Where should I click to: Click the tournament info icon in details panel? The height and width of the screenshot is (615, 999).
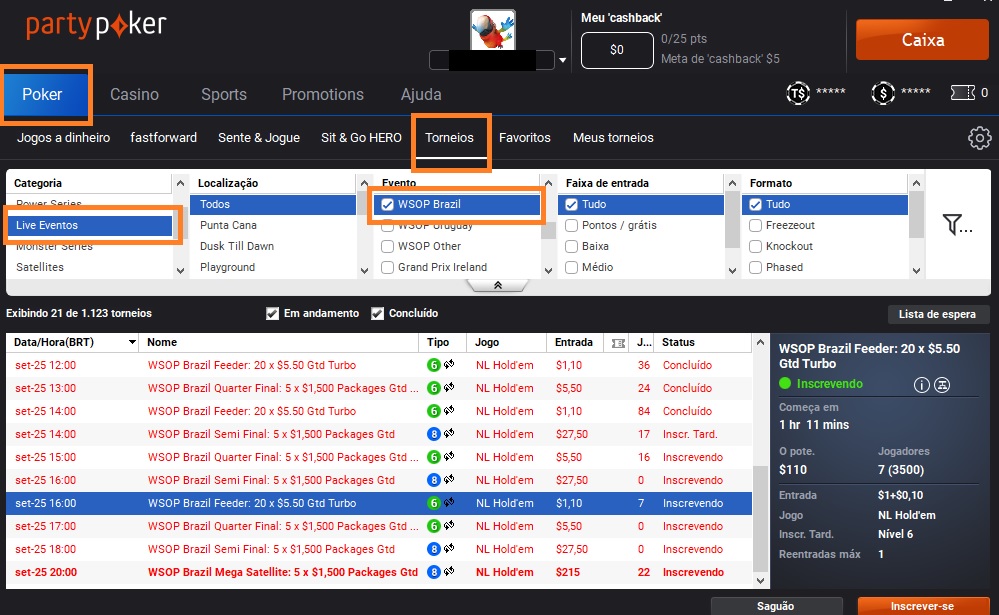[x=921, y=384]
